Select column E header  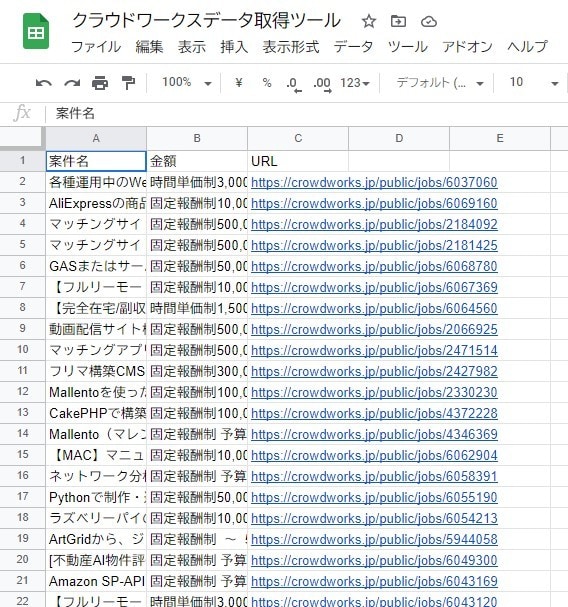[x=500, y=138]
